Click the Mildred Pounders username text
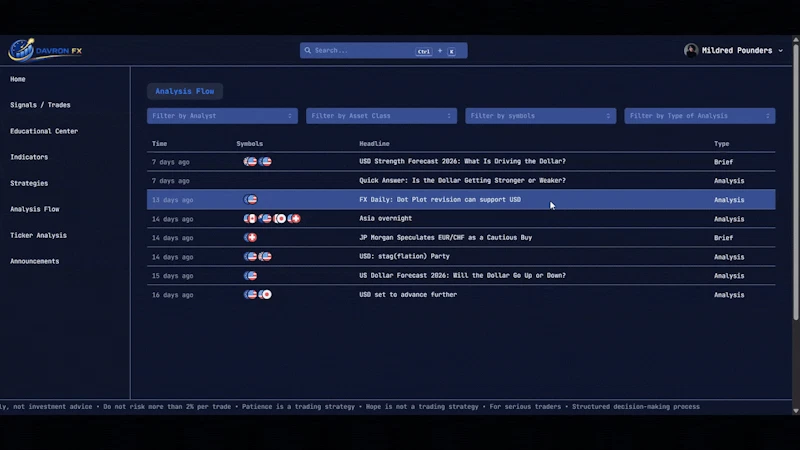The image size is (800, 450). (x=737, y=51)
